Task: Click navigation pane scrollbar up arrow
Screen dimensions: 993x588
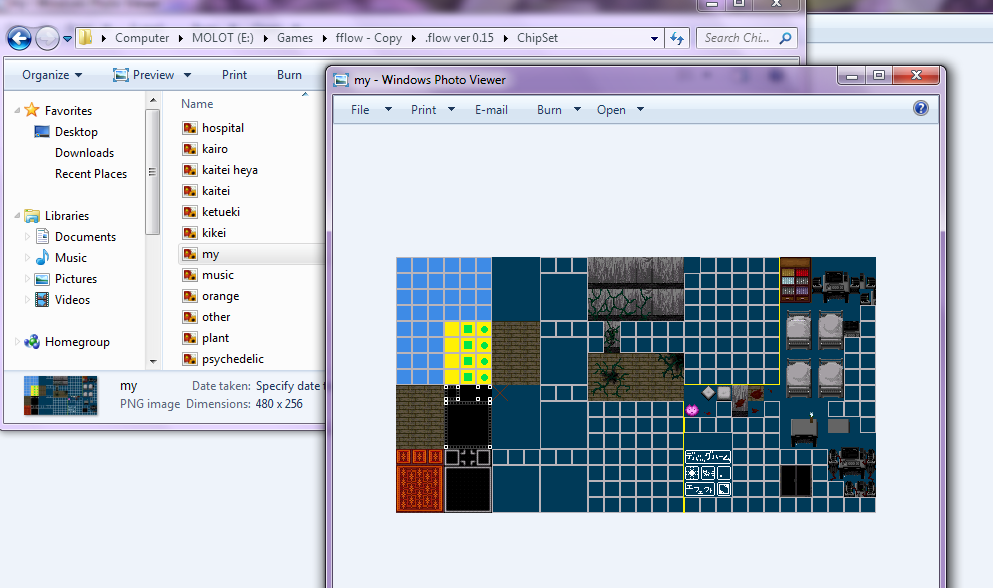Action: click(153, 100)
